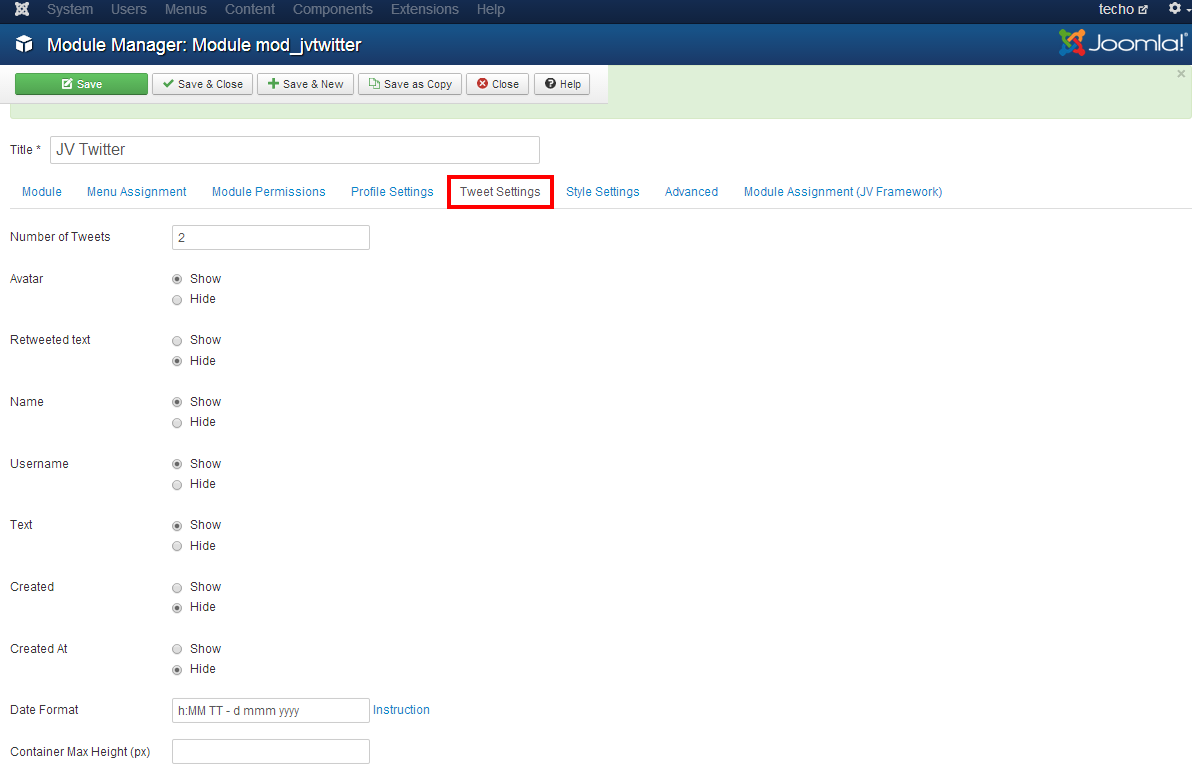Open the Components menu
The height and width of the screenshot is (783, 1192).
coord(332,9)
